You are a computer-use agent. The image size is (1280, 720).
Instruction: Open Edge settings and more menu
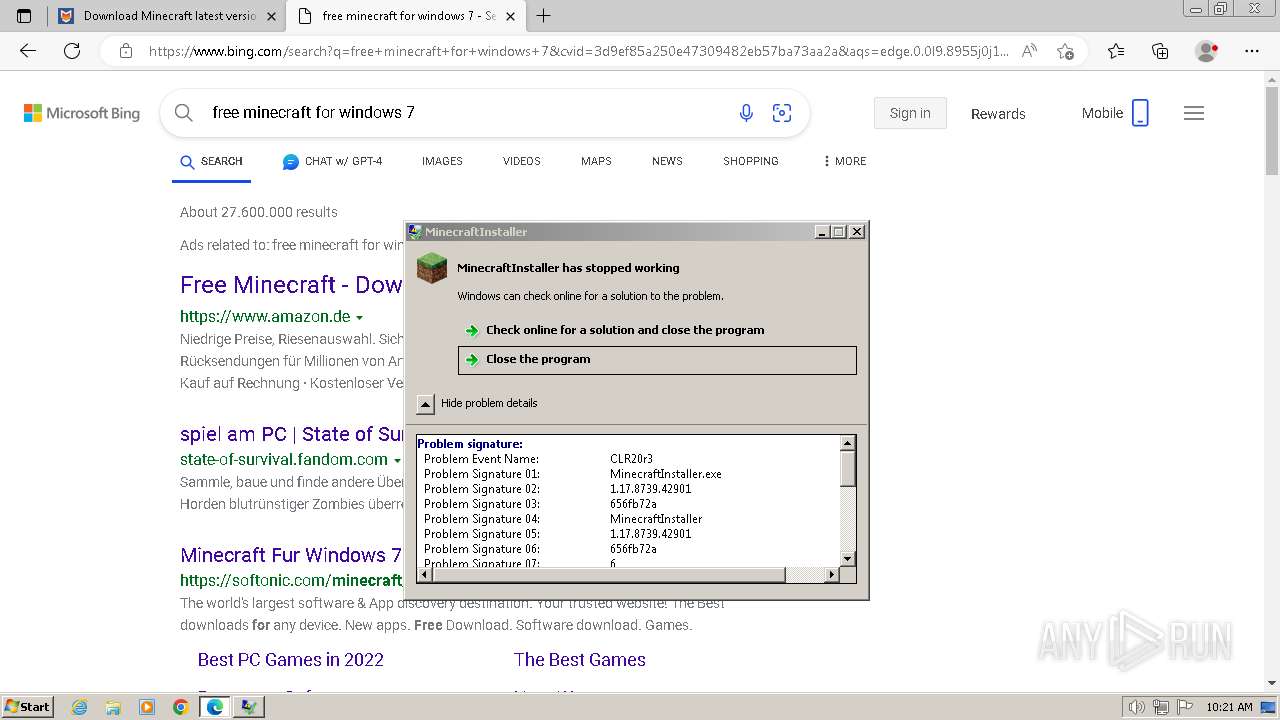1251,51
